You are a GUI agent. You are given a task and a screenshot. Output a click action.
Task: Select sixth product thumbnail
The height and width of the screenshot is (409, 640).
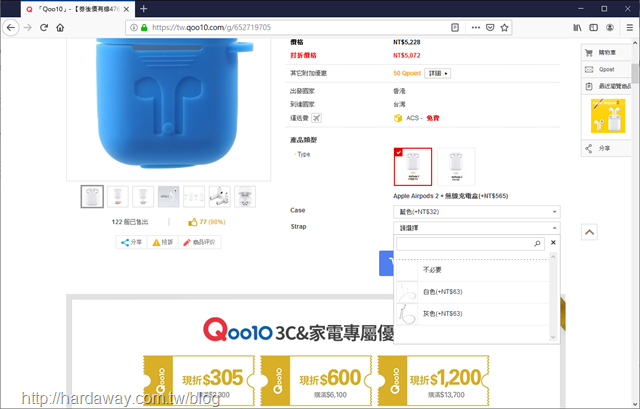pos(220,196)
